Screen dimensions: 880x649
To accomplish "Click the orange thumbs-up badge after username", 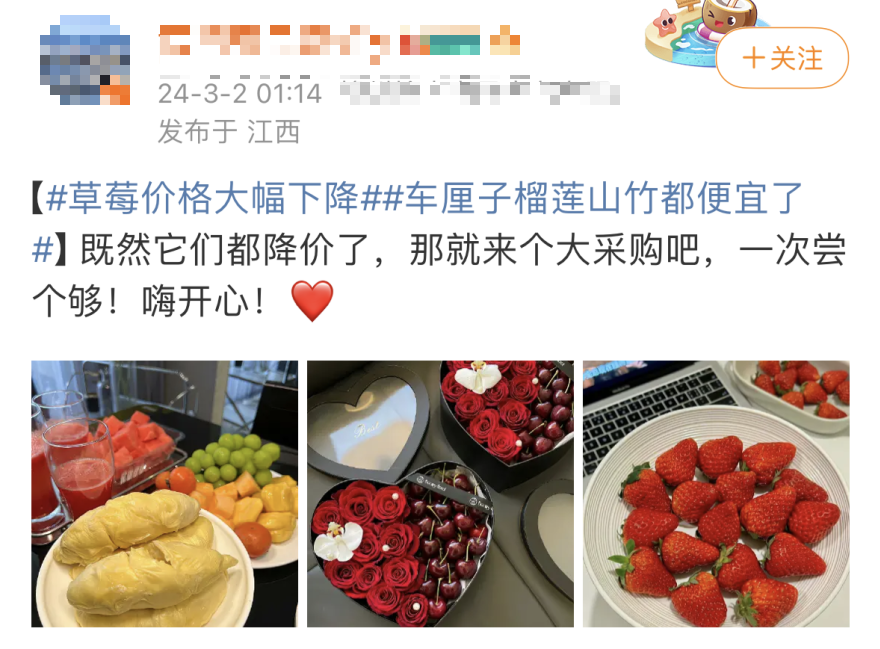I will pyautogui.click(x=505, y=40).
